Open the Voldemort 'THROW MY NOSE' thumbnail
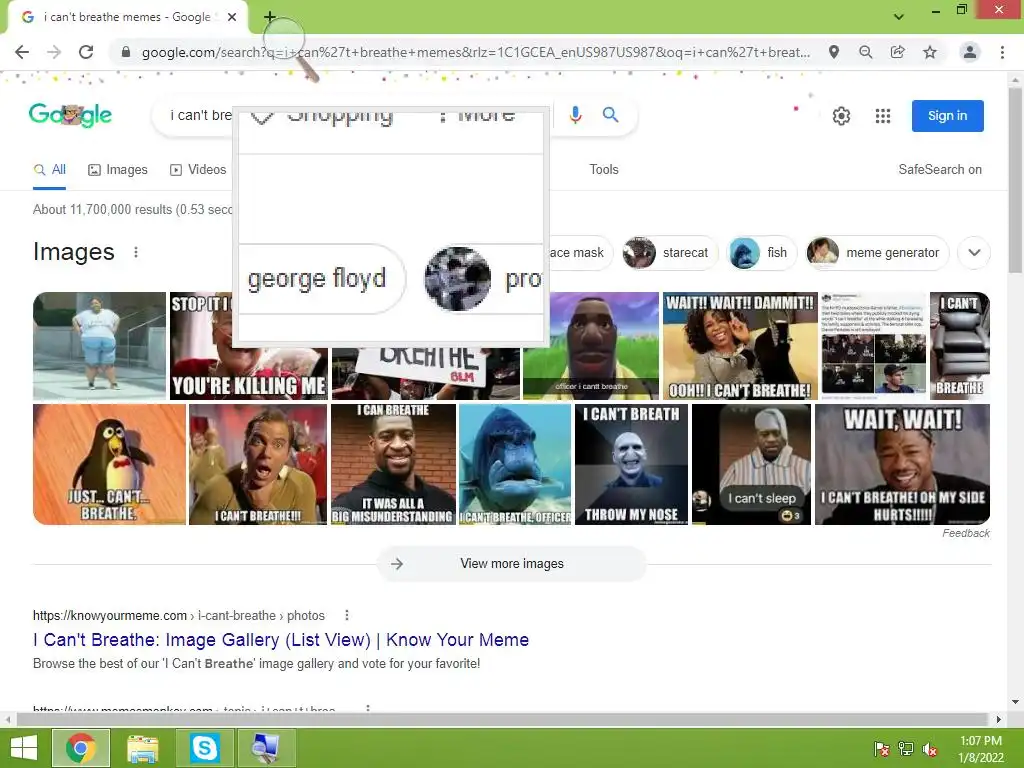 (632, 464)
